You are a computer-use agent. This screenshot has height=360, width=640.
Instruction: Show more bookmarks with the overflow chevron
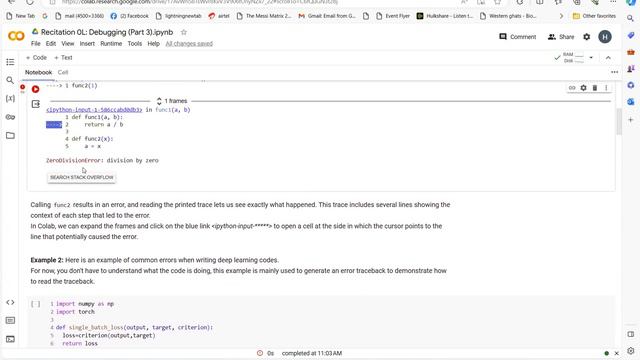point(561,16)
